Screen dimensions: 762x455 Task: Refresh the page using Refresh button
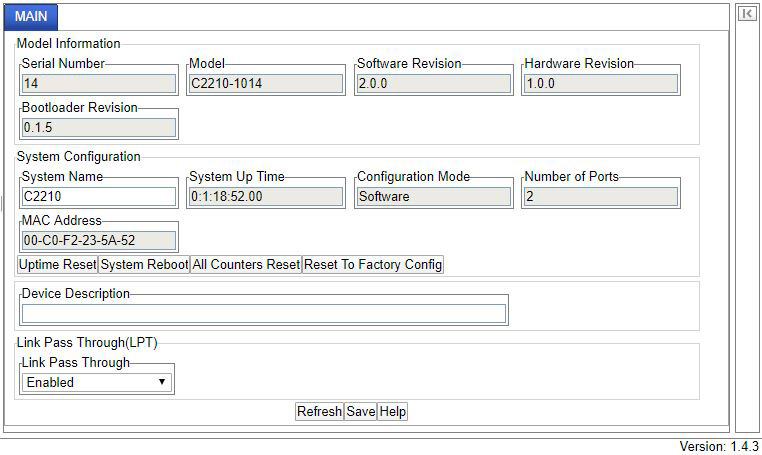(319, 412)
